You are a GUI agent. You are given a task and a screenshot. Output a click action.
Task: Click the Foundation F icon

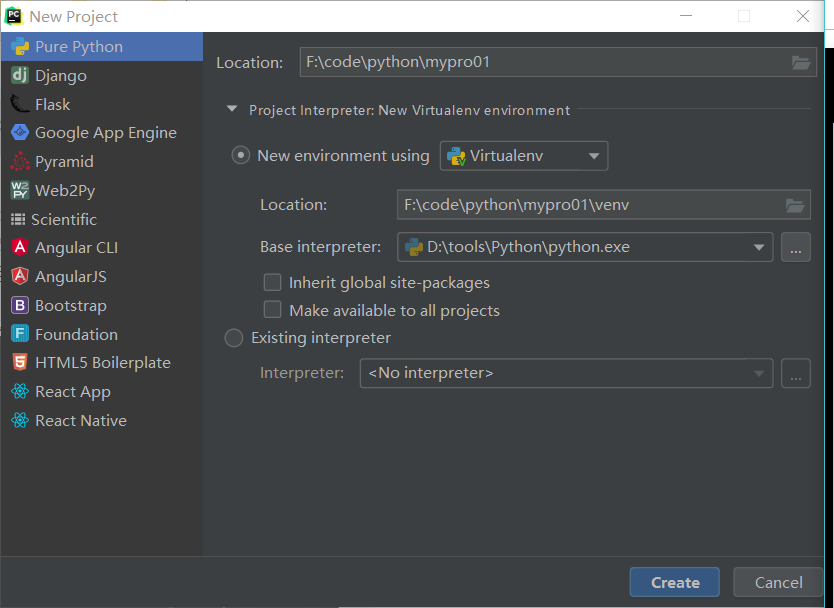(x=20, y=334)
